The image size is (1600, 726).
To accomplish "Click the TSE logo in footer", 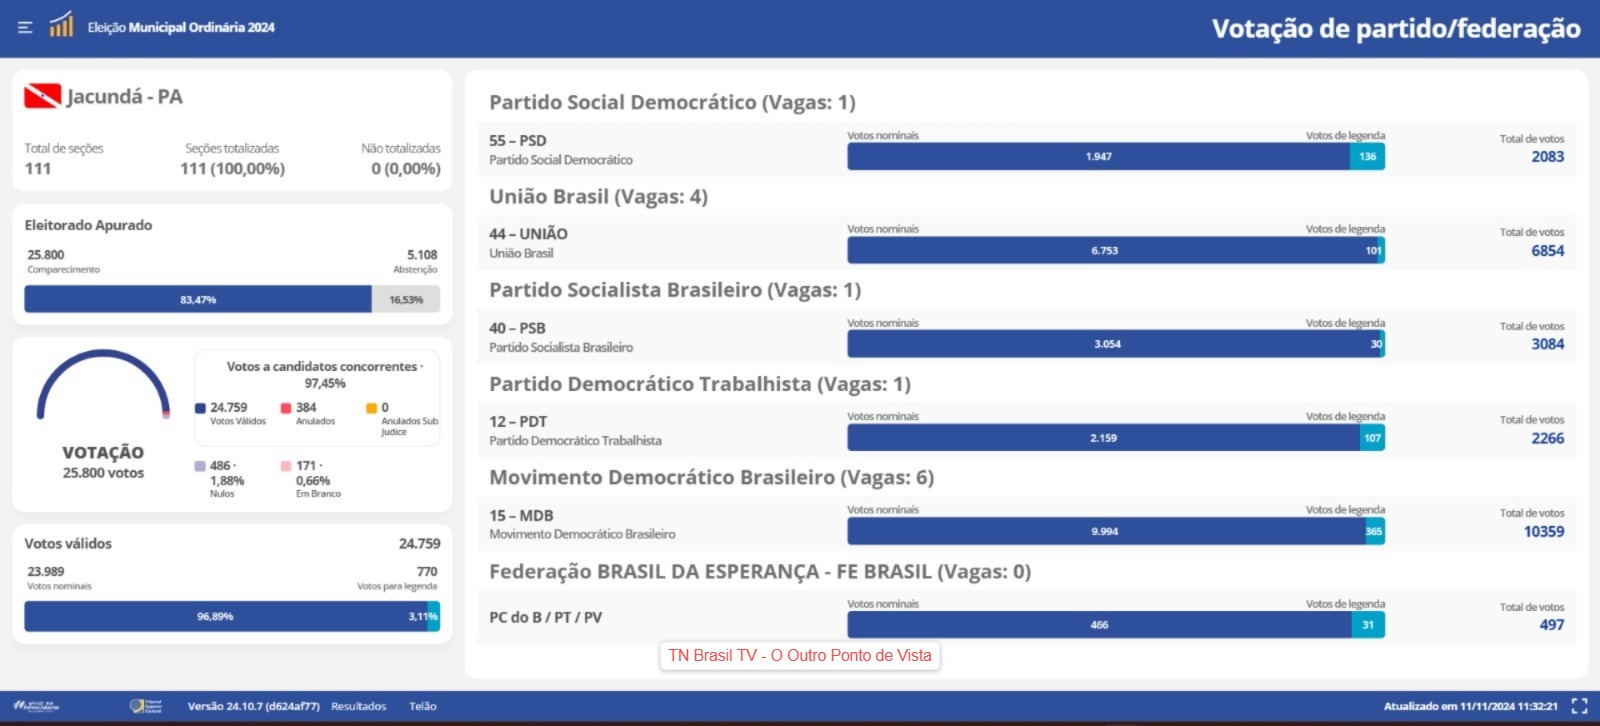I will point(146,706).
